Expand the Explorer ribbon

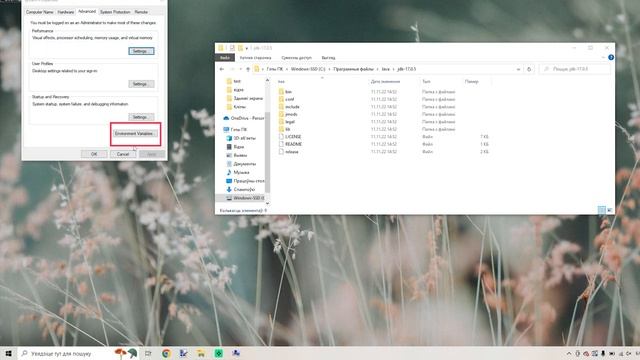pos(603,58)
